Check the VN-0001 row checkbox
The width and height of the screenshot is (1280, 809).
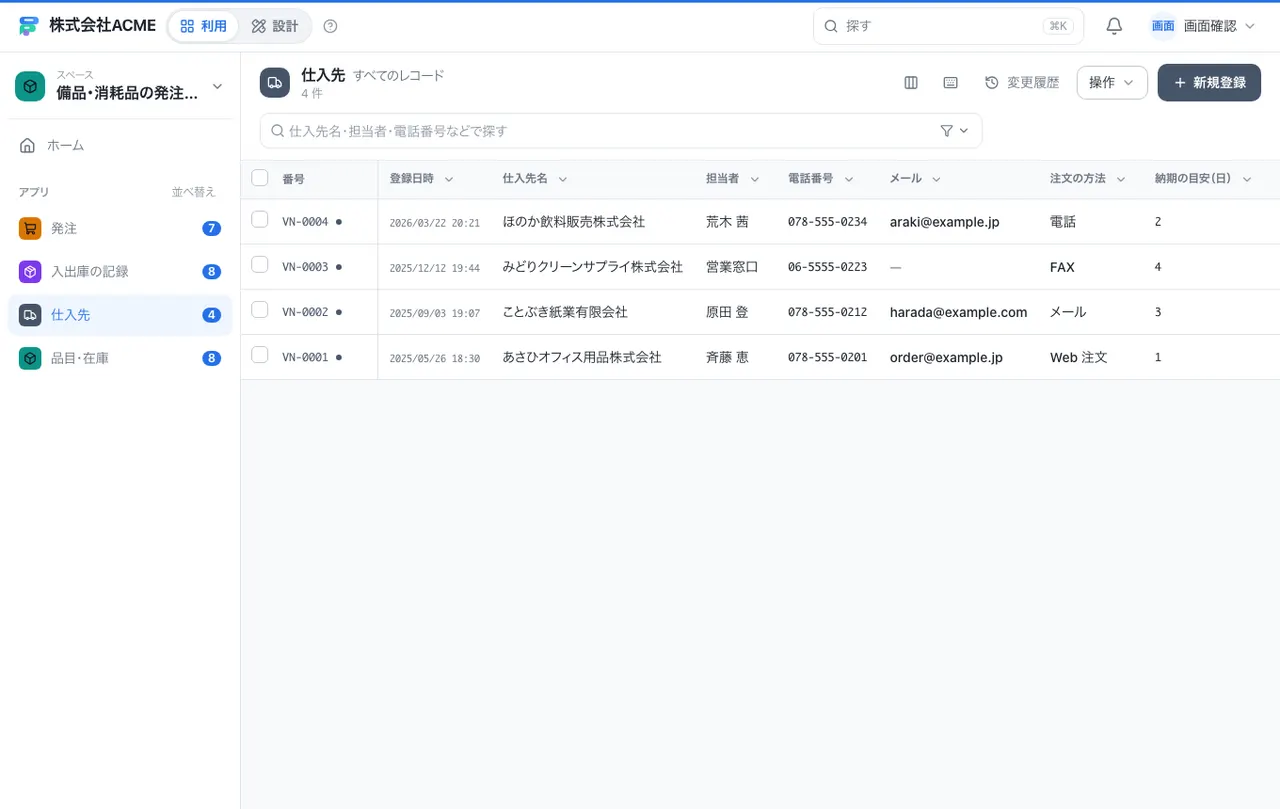[260, 355]
